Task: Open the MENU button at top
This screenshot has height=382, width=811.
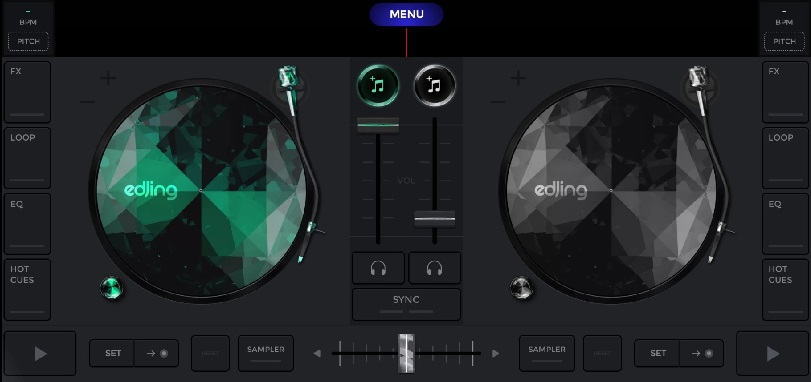Action: [x=406, y=14]
